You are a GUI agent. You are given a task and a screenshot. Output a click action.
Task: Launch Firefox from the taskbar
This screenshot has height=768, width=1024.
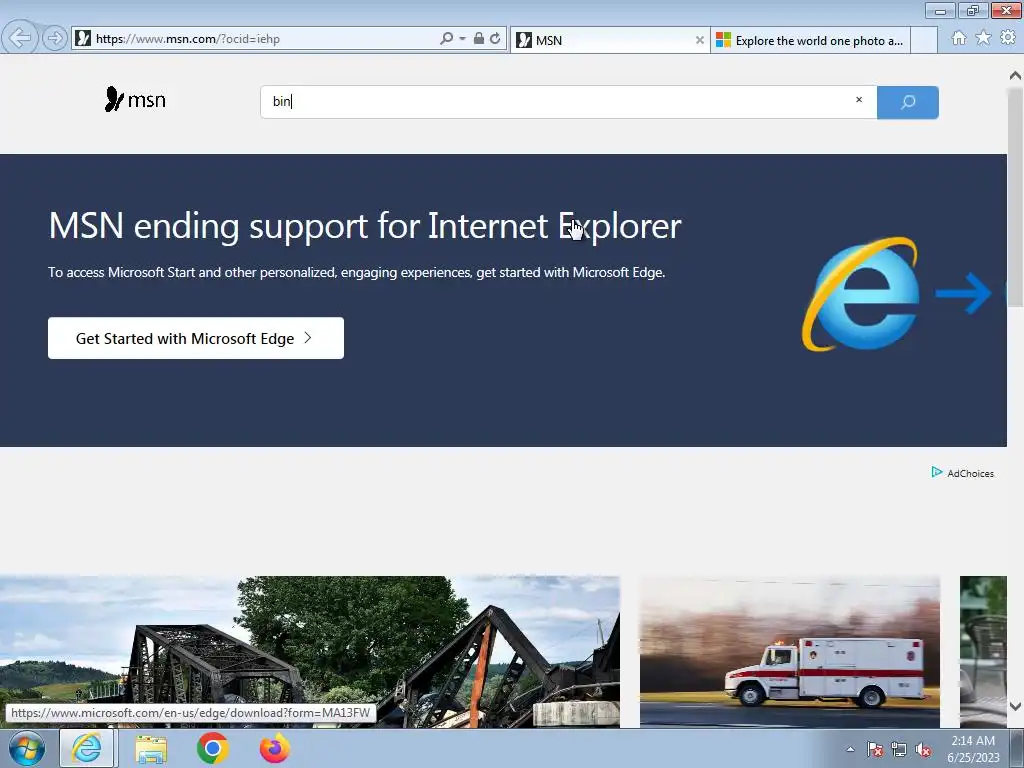tap(274, 748)
